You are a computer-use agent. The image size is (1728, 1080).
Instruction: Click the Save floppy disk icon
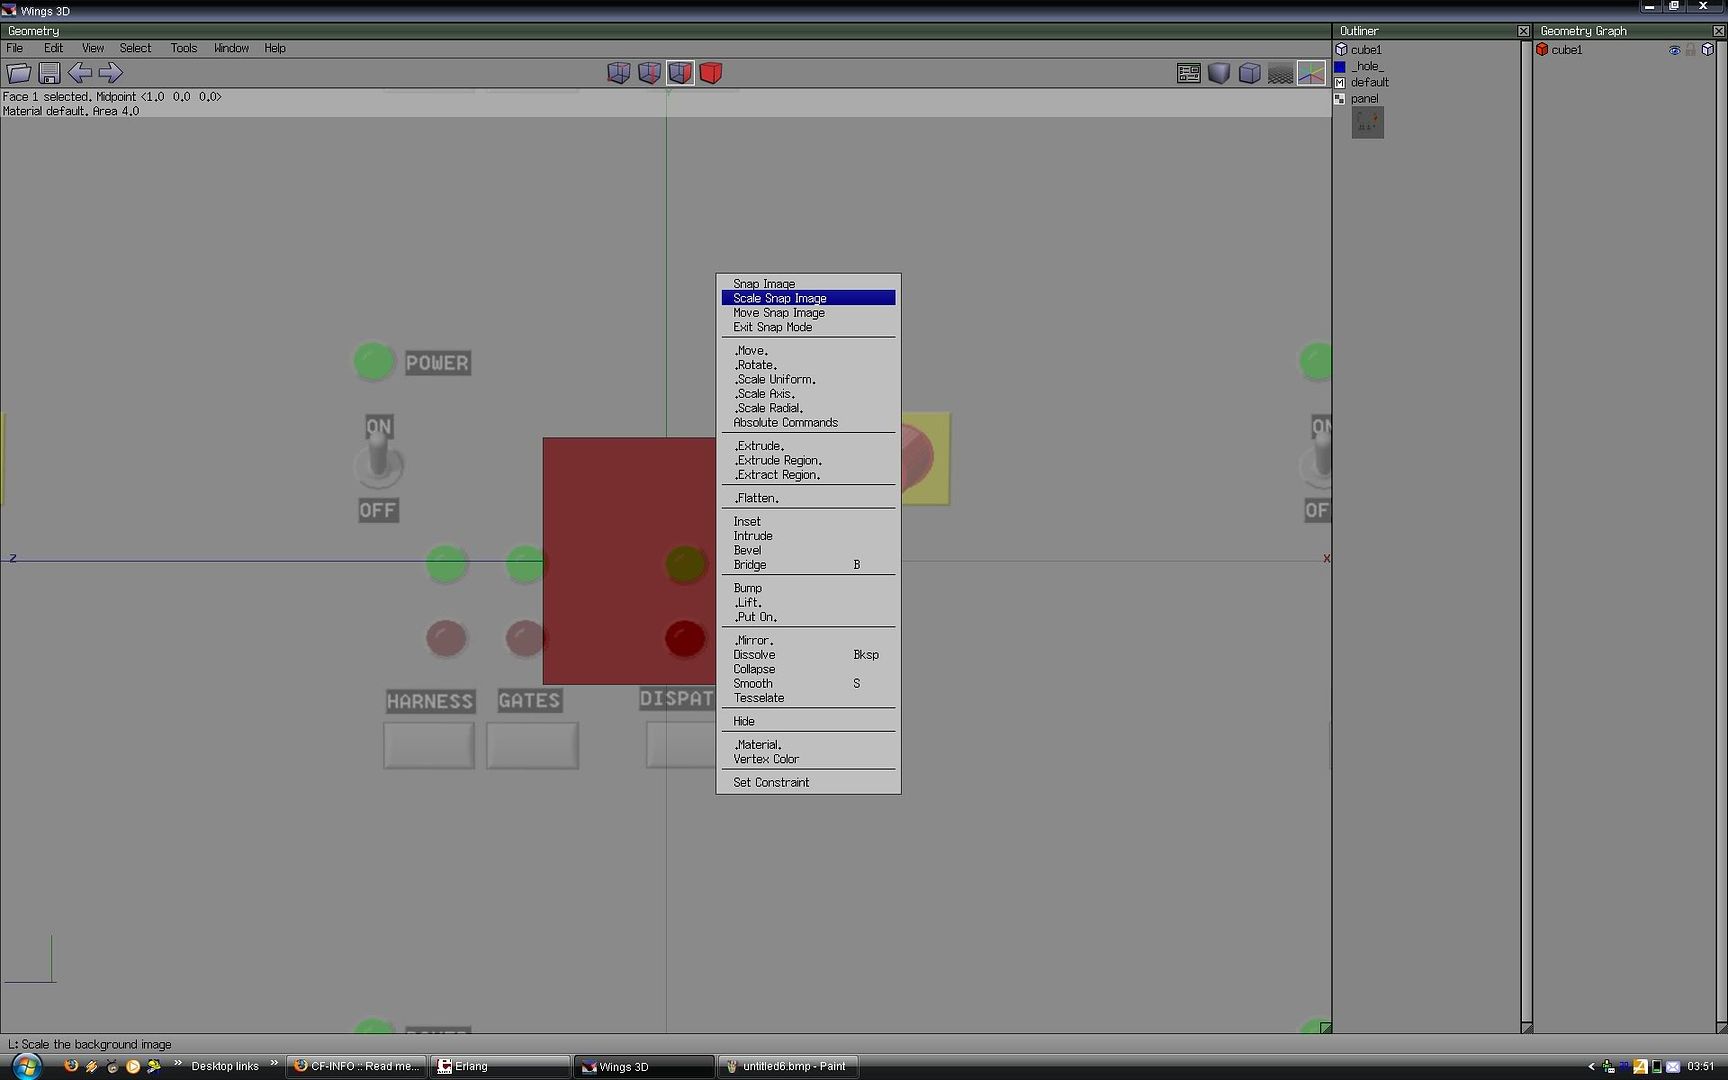[49, 73]
